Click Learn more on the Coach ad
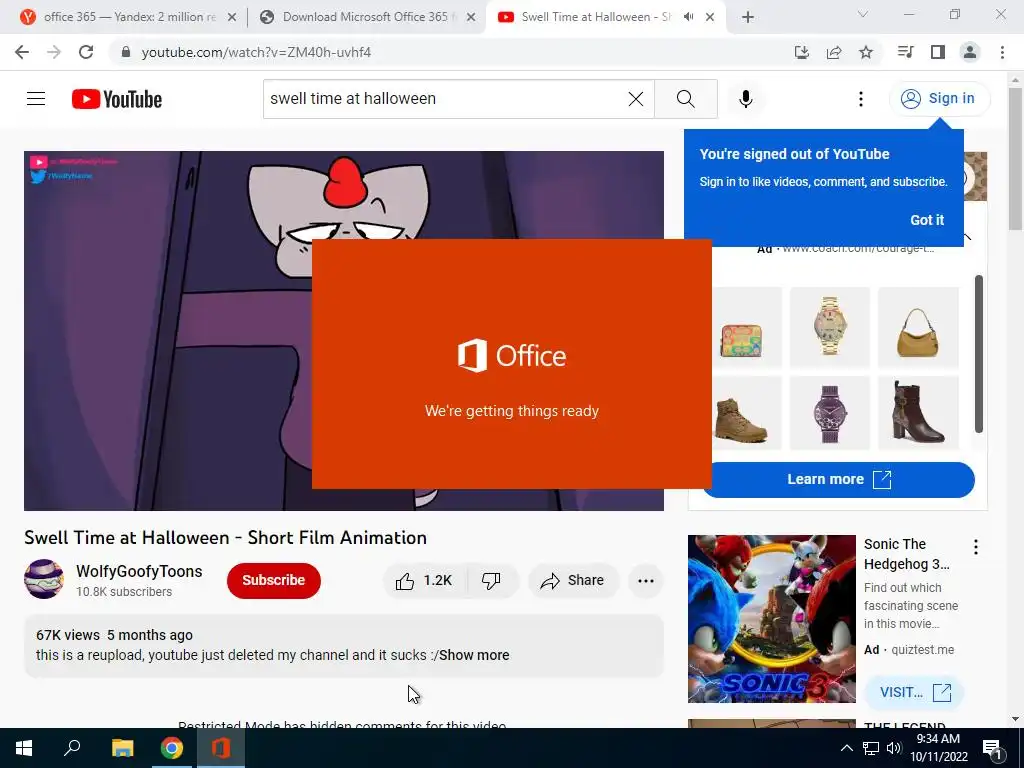This screenshot has height=768, width=1024. coord(839,479)
